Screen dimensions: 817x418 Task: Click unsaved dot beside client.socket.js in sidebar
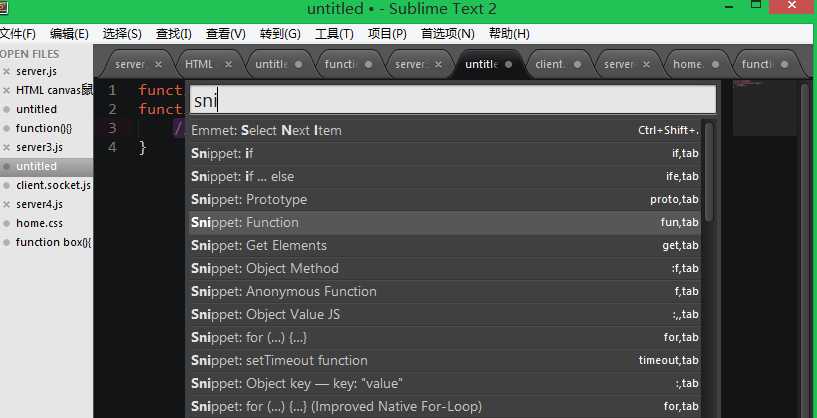(x=6, y=185)
